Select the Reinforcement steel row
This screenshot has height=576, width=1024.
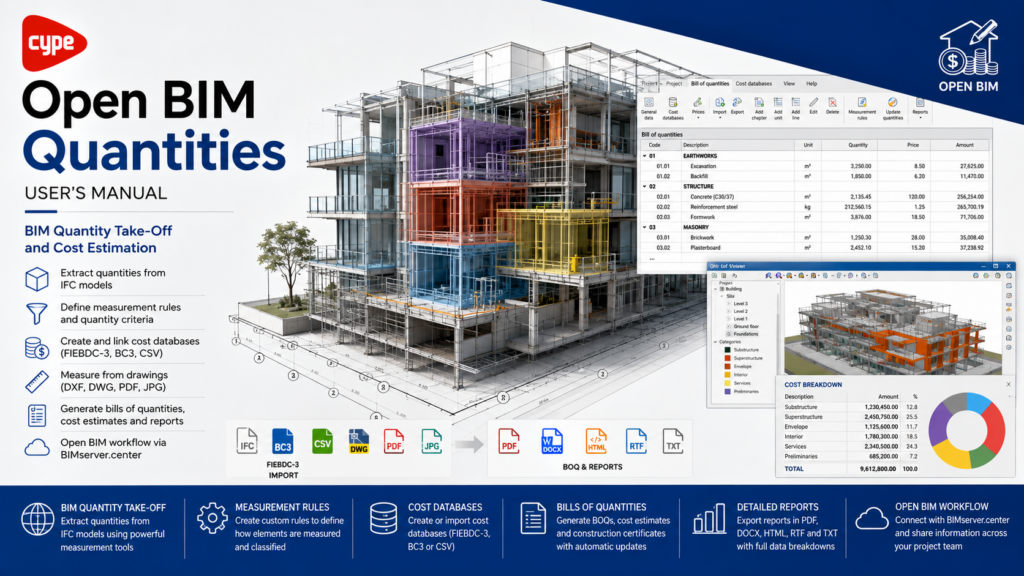tap(814, 207)
